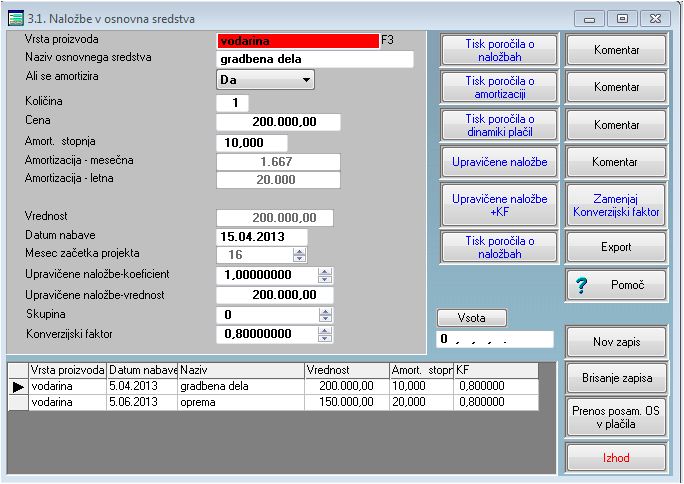Click the app icon in the title bar

[x=16, y=19]
